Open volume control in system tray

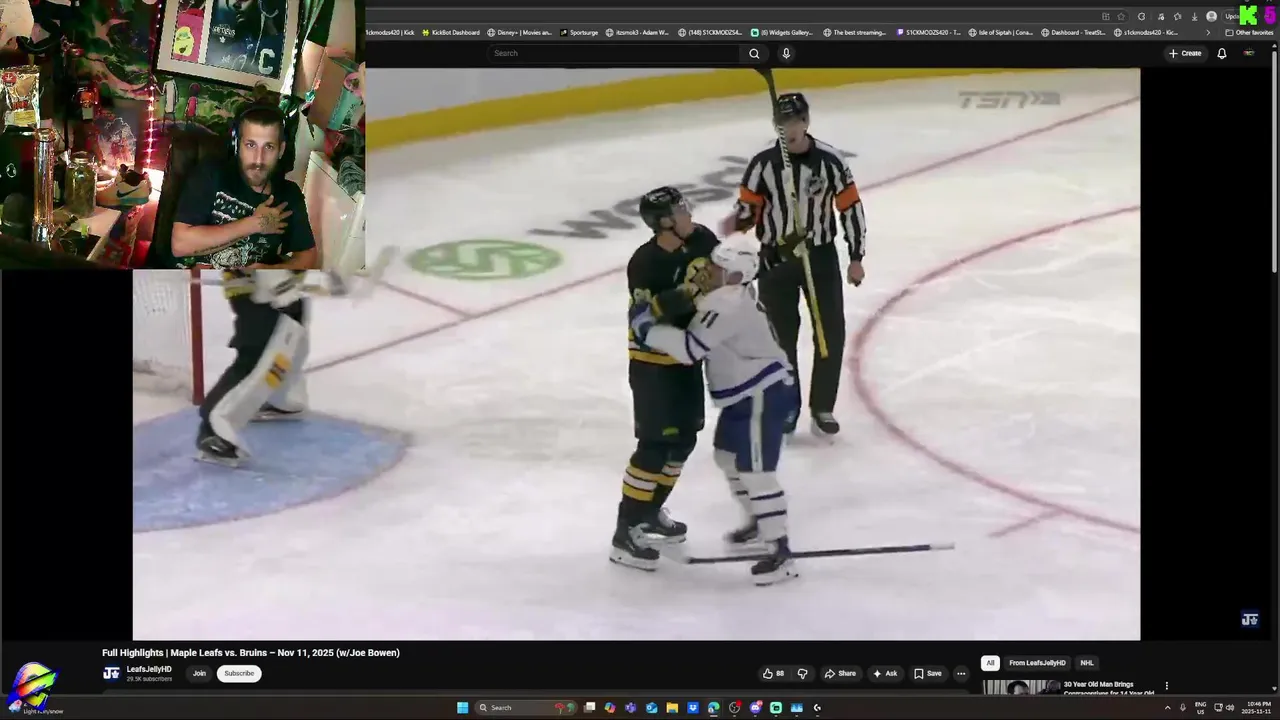tap(1230, 708)
